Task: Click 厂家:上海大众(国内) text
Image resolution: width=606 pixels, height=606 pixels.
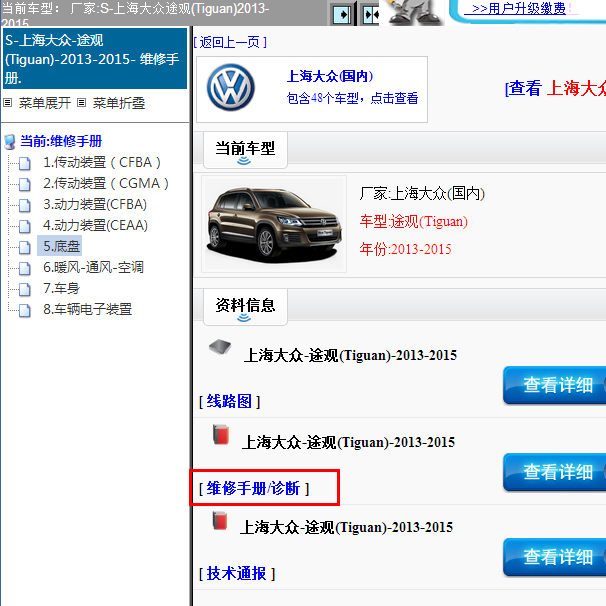Action: (x=422, y=193)
